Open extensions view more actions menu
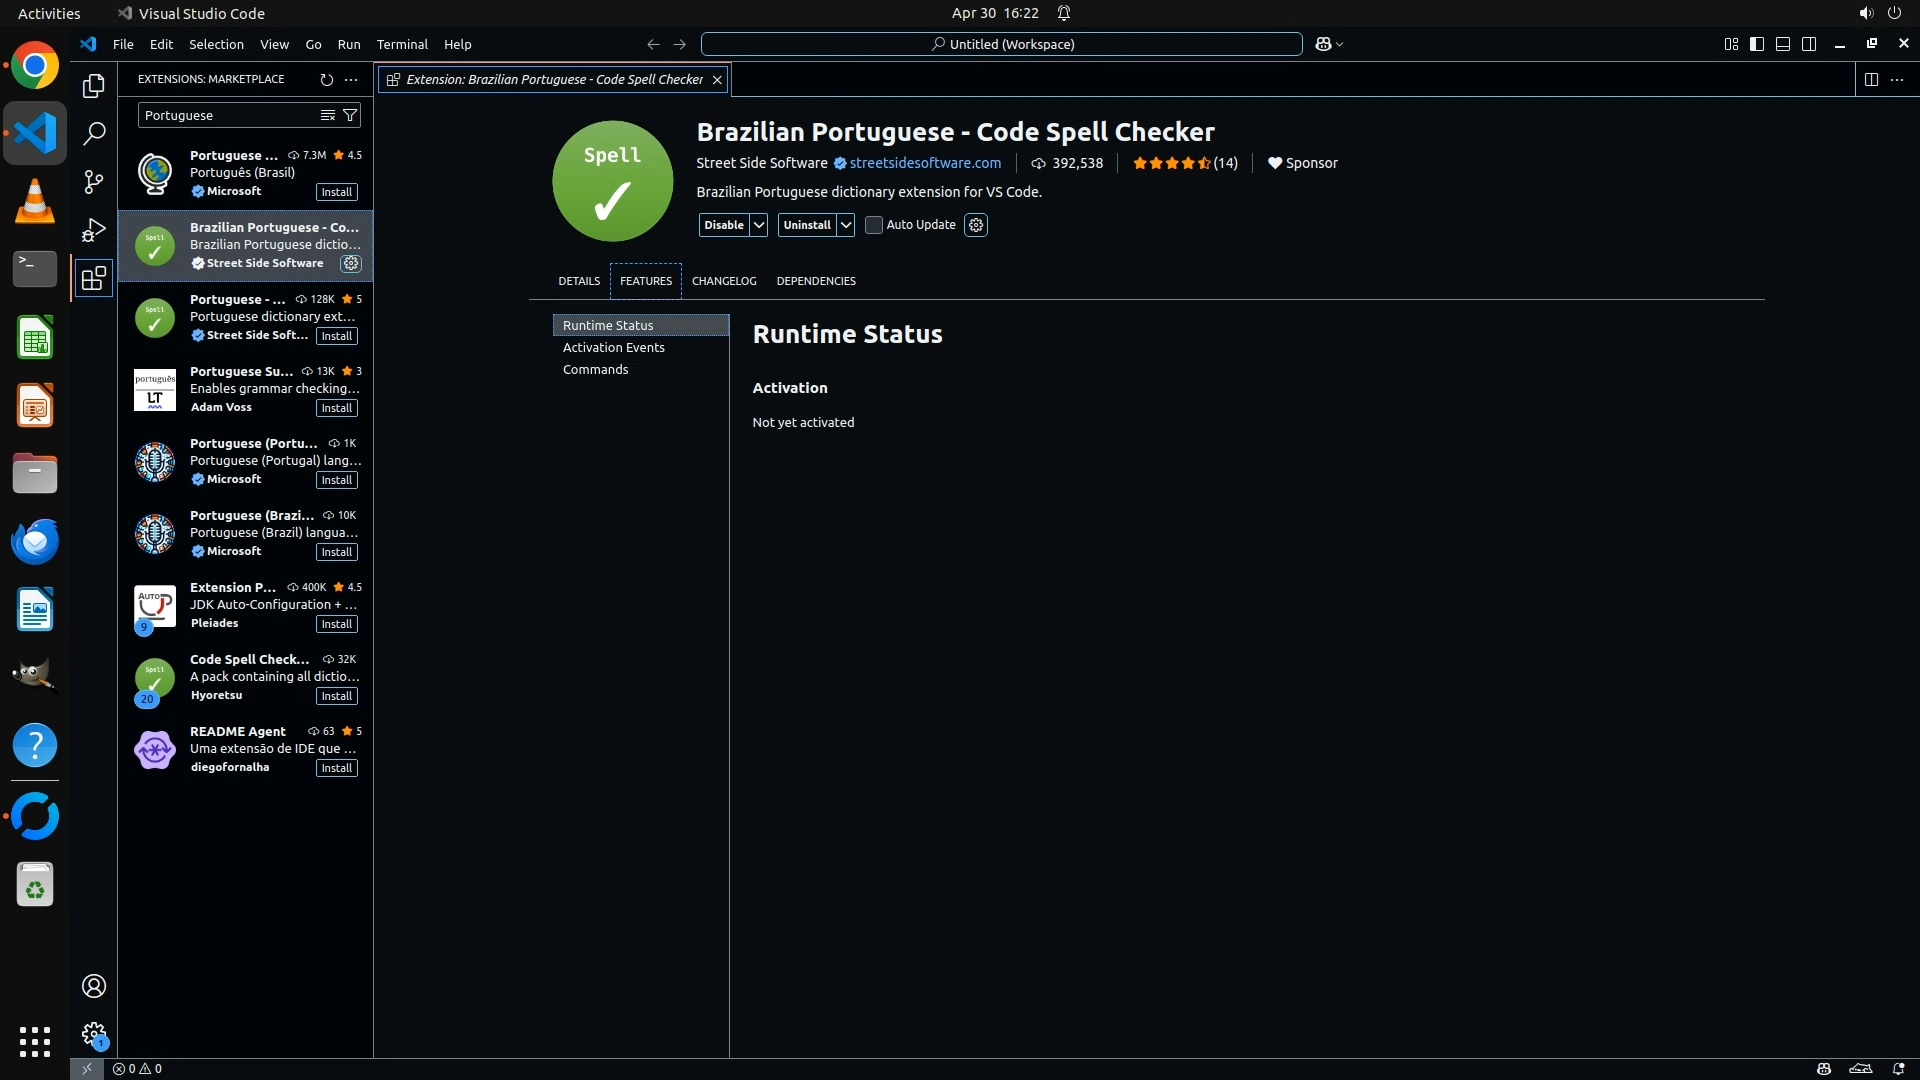1920x1080 pixels. [351, 79]
